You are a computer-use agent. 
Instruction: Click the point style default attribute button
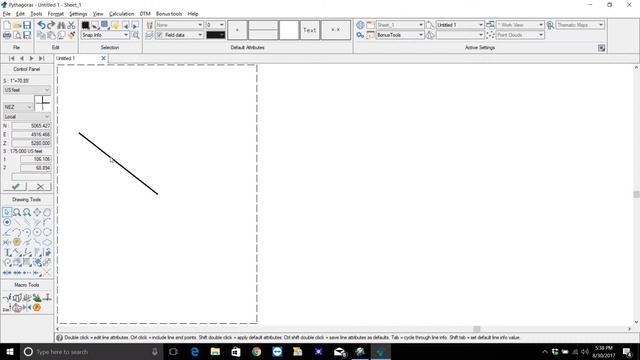[x=237, y=30]
